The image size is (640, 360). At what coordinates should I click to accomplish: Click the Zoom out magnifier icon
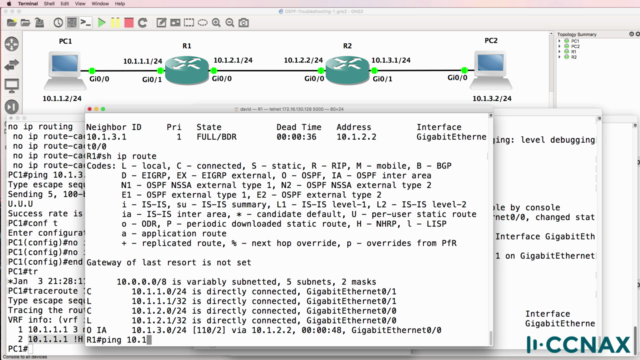230,23
